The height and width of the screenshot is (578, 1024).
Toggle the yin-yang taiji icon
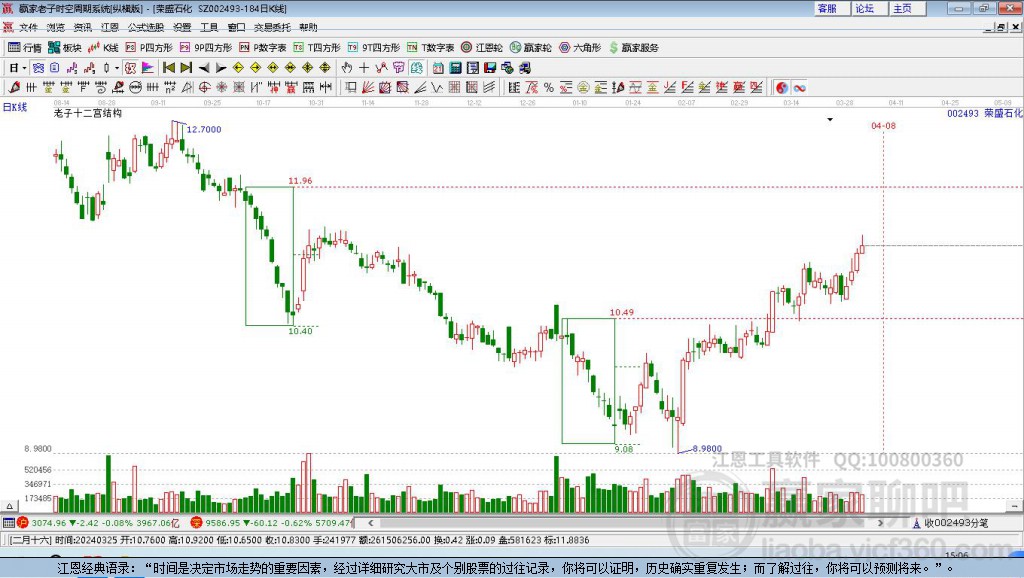tap(782, 88)
